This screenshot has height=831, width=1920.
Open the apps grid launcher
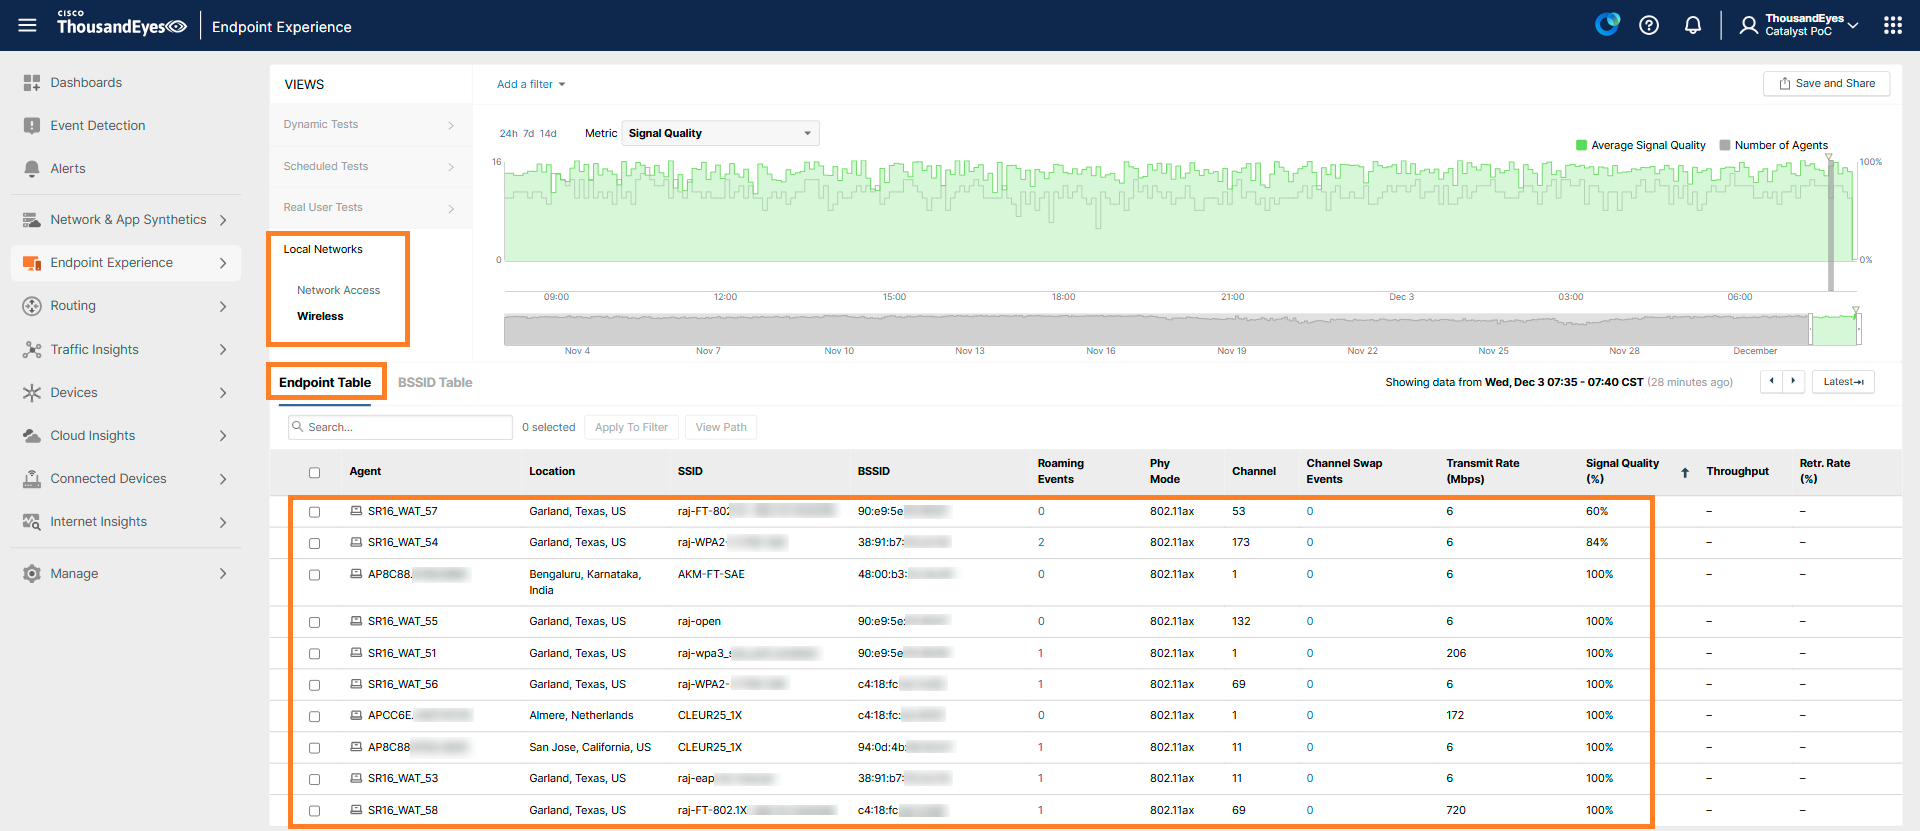pos(1893,25)
